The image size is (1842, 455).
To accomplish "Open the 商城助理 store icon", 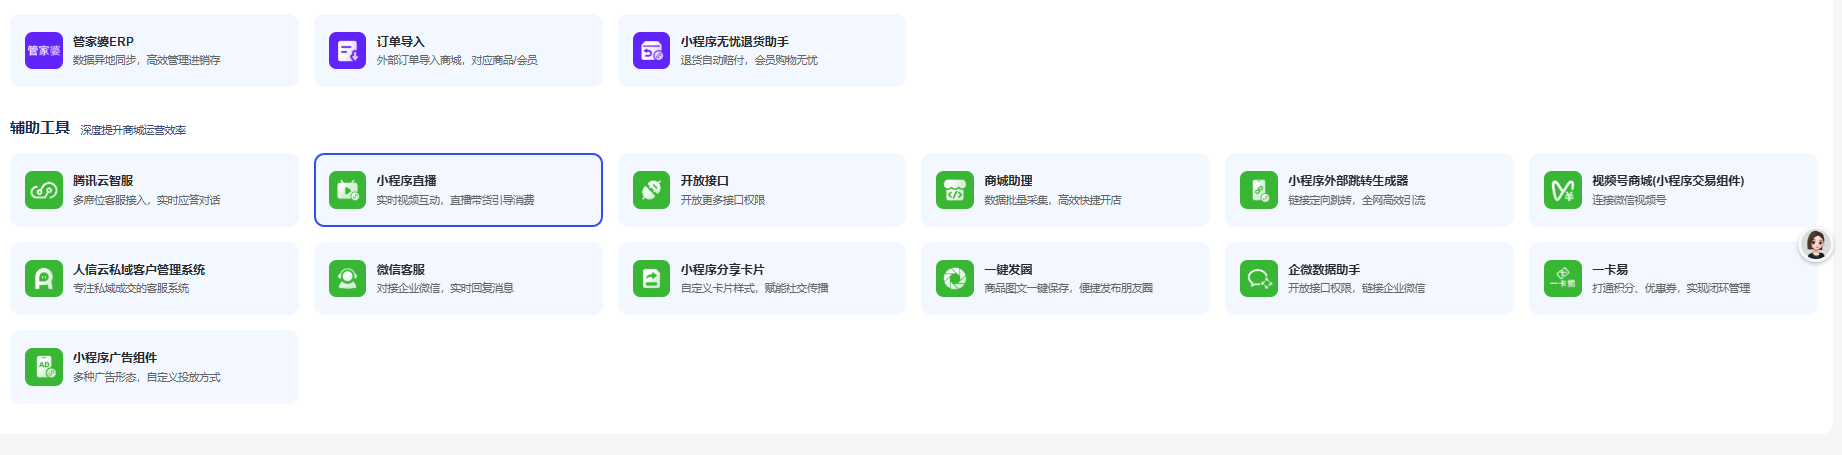I will point(955,190).
